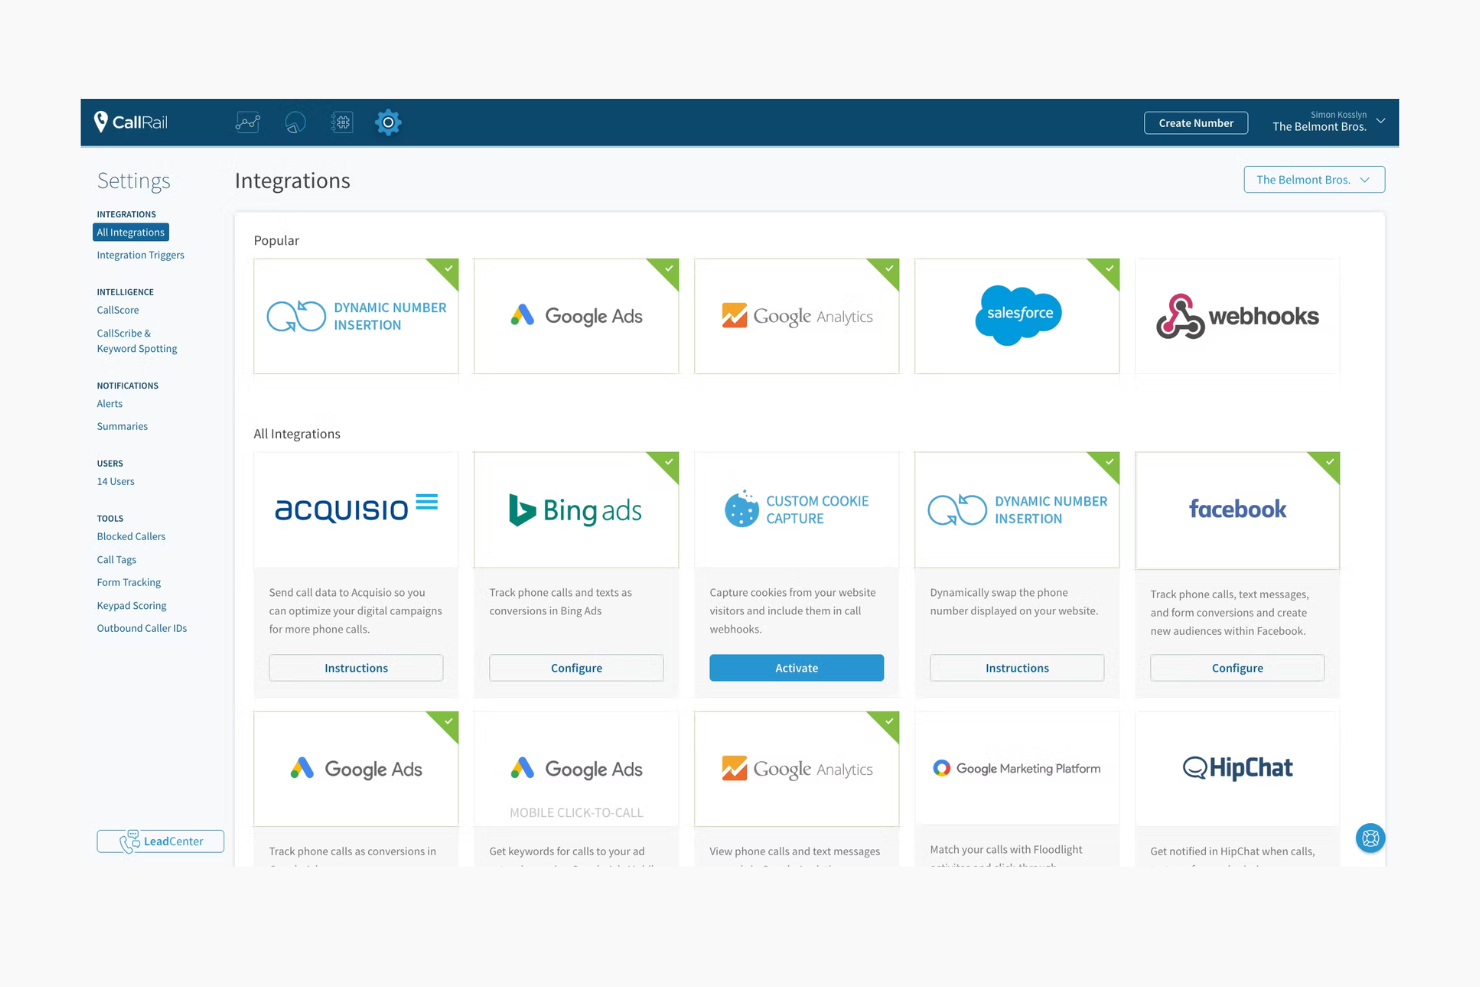1480x987 pixels.
Task: Click Instructions under Acquisio
Action: (356, 668)
